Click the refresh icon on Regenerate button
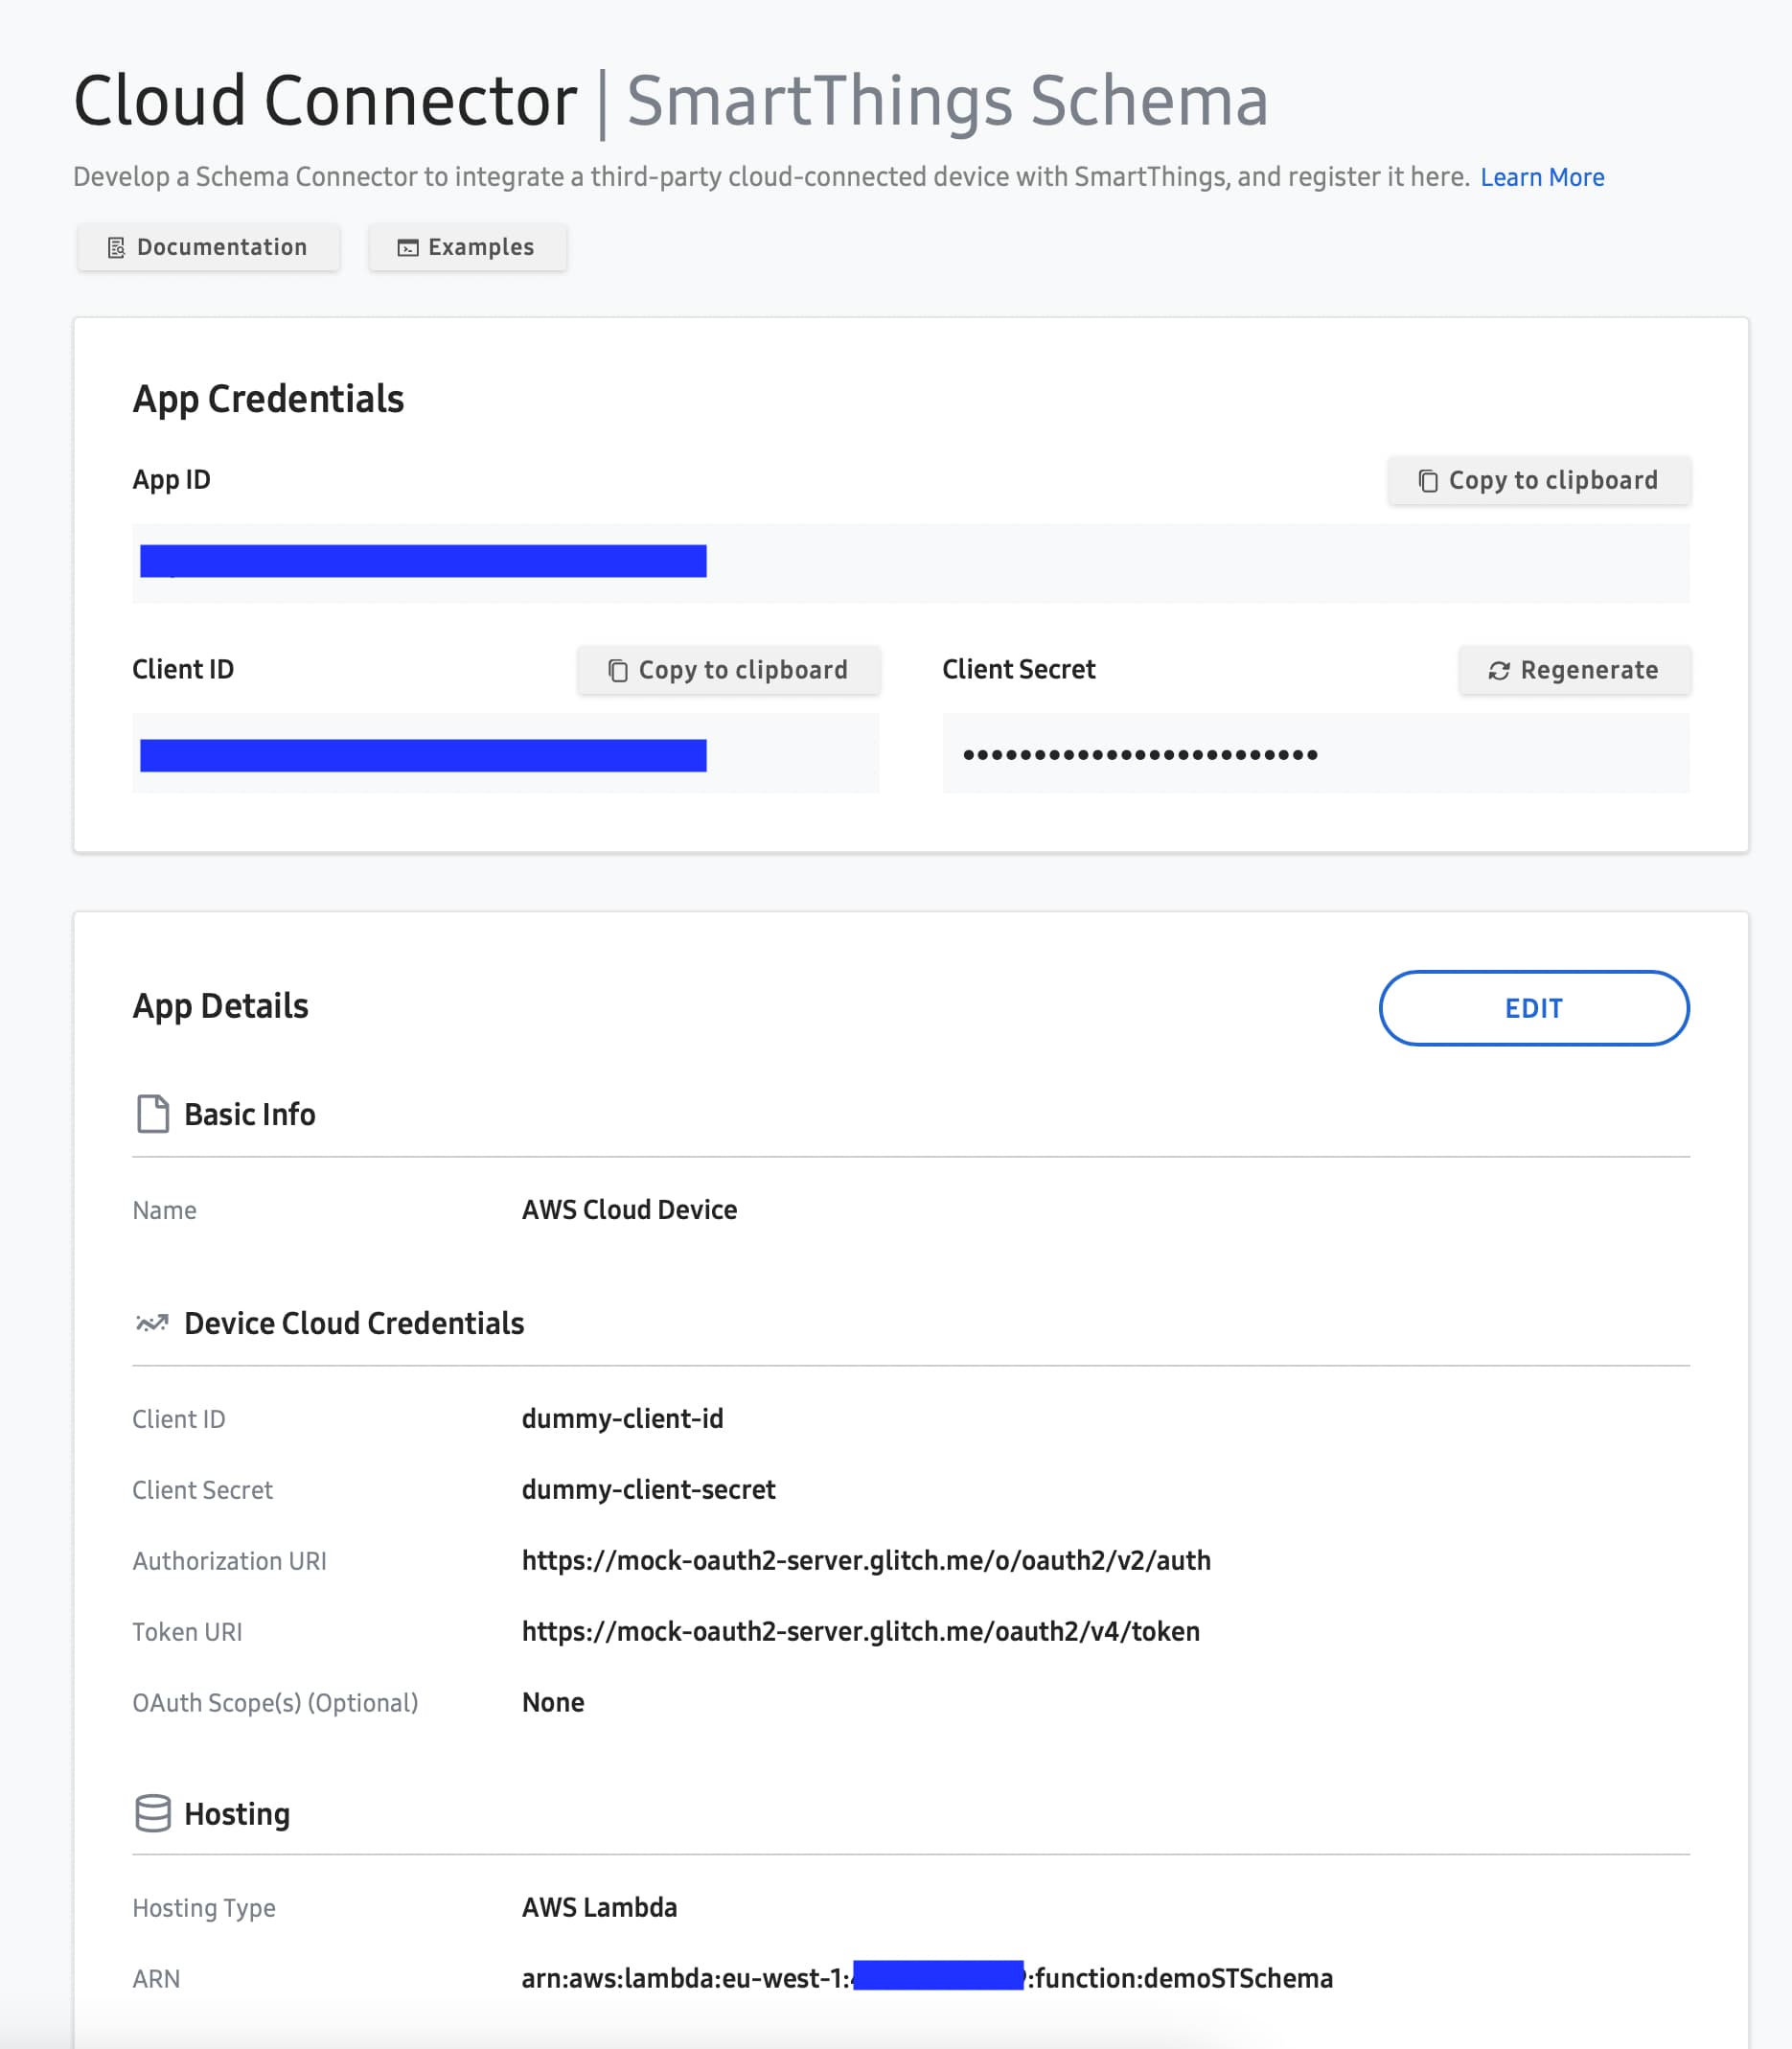This screenshot has width=1792, height=2049. (1497, 670)
